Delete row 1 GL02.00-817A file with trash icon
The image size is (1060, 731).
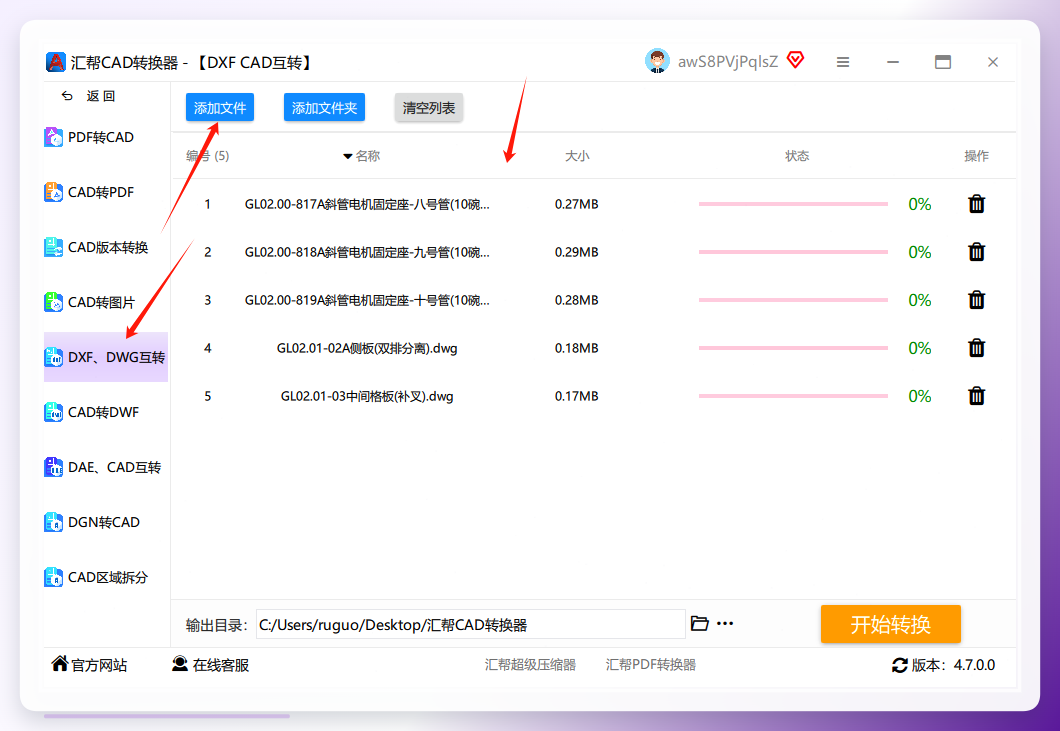(x=976, y=204)
